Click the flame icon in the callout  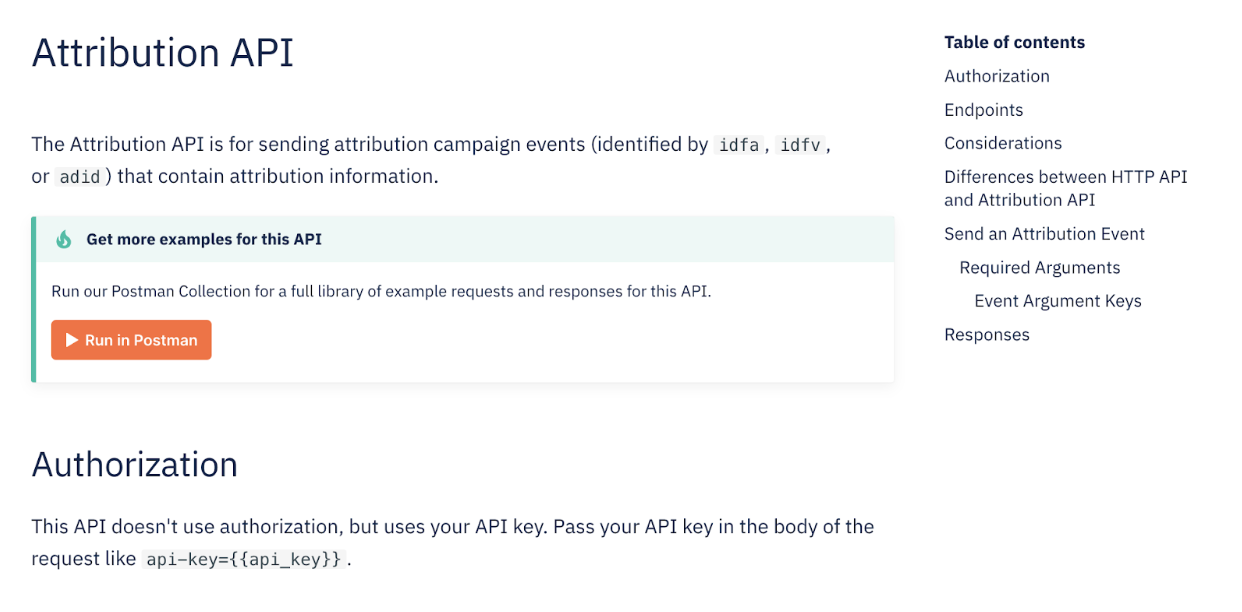click(64, 239)
